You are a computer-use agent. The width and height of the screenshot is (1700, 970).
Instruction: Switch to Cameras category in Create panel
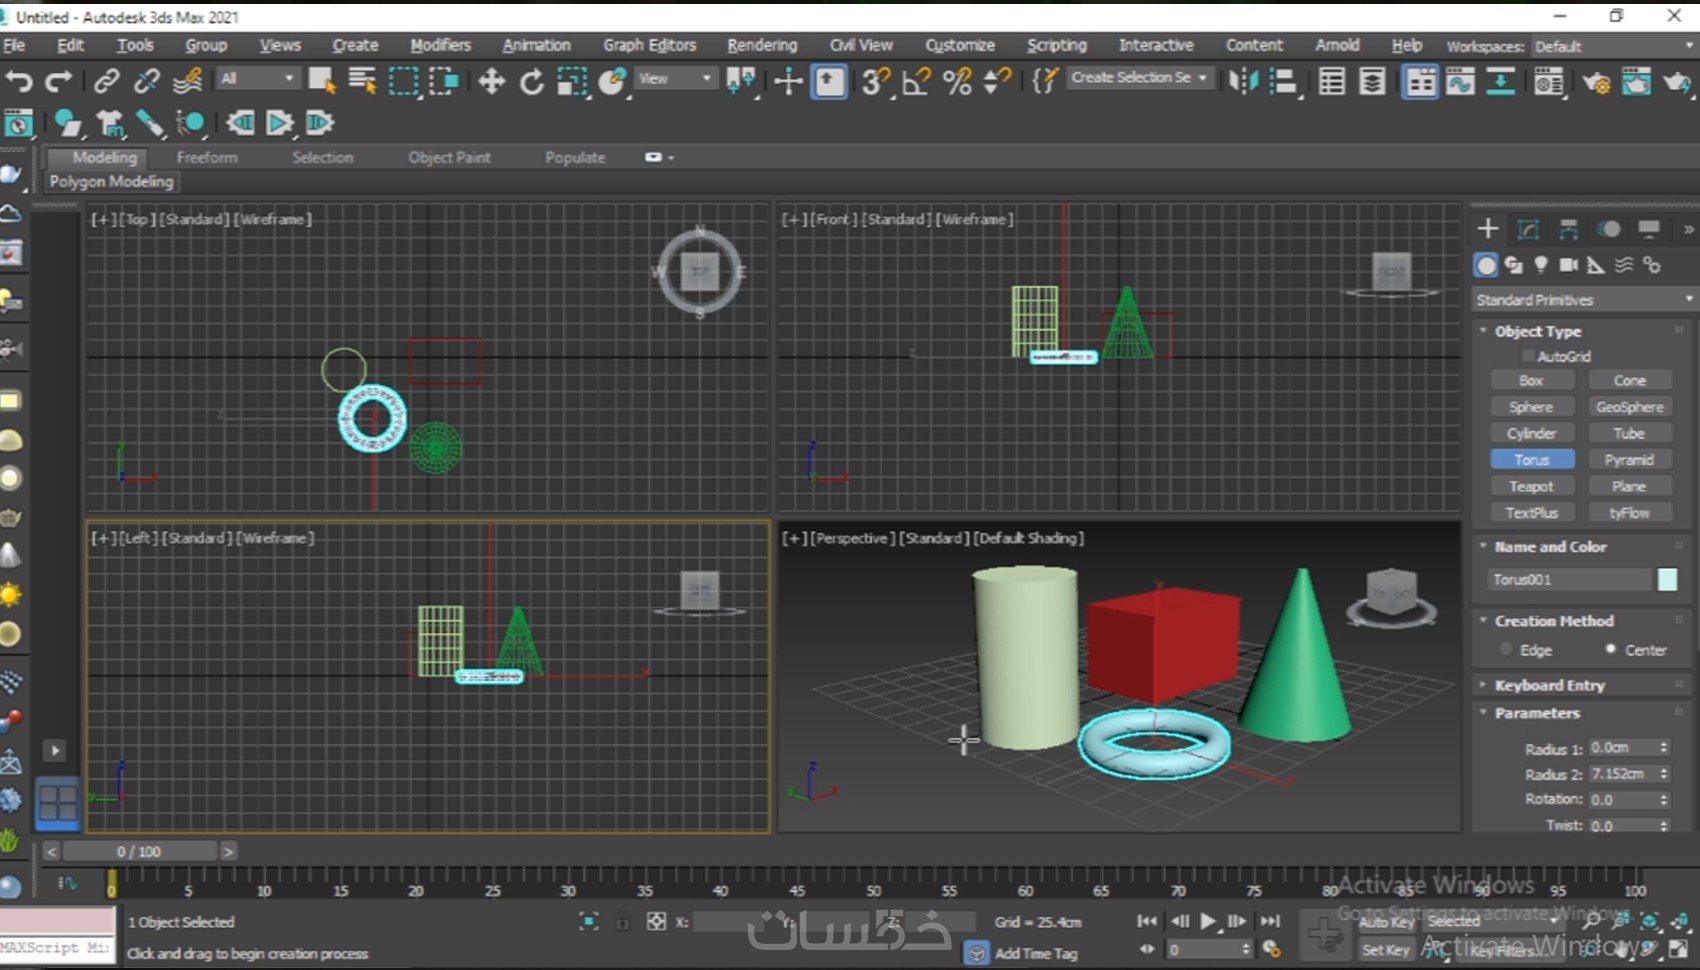tap(1568, 265)
